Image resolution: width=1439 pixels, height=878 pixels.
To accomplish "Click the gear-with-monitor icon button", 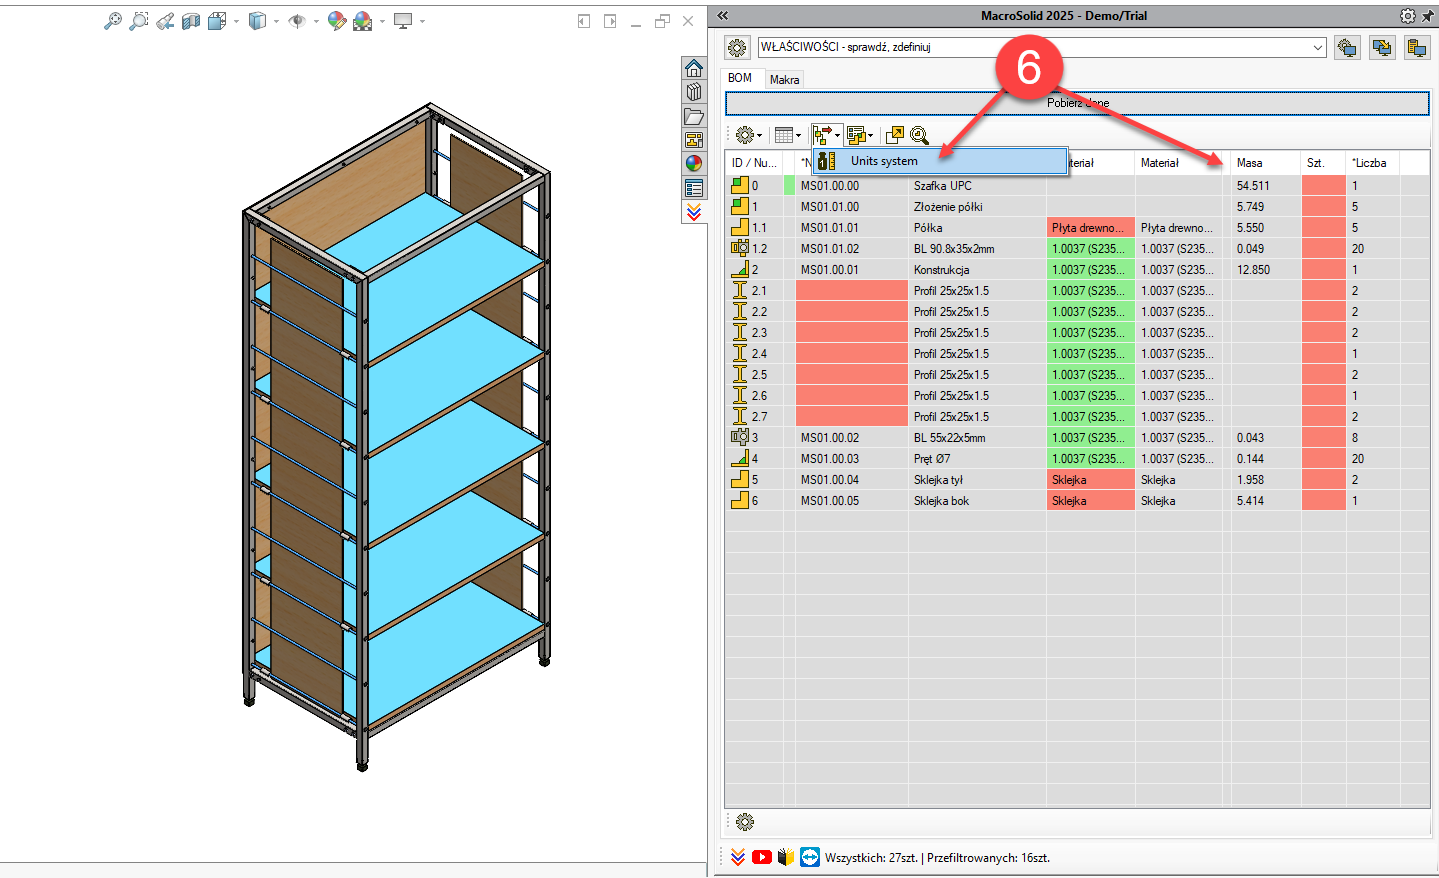I will (x=1347, y=47).
